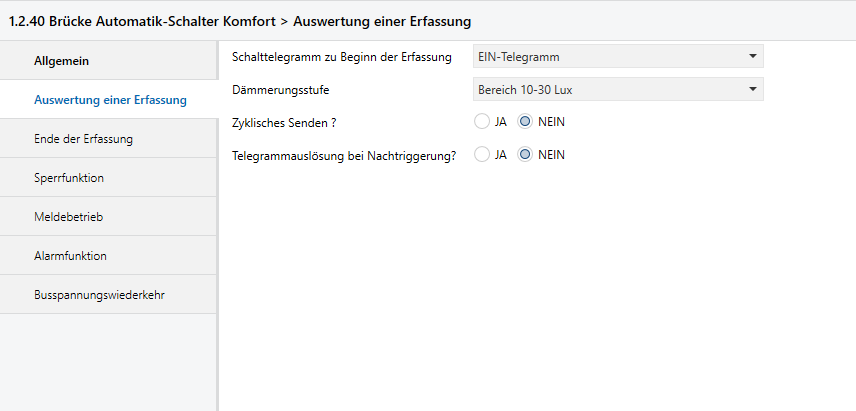Choose JA for Telegrammauslösung bei Nachtriggerung
The height and width of the screenshot is (411, 856).
[x=482, y=155]
